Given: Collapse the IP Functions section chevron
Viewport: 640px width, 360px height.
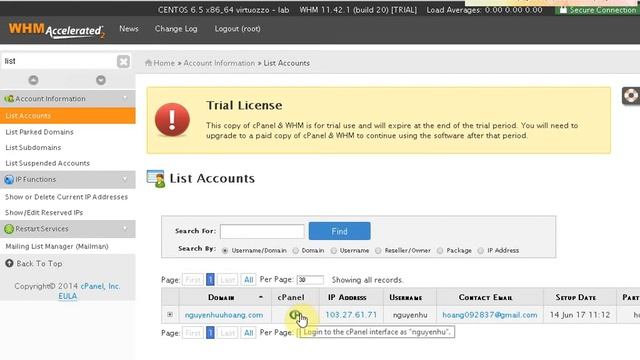Looking at the screenshot, I should (x=125, y=179).
